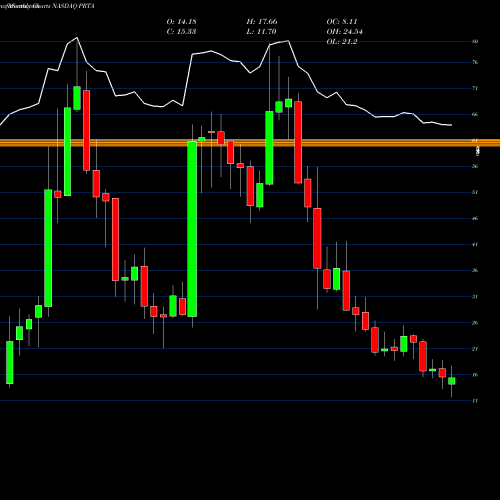Click the 36 price axis label
The height and width of the screenshot is (500, 500).
tap(475, 270)
